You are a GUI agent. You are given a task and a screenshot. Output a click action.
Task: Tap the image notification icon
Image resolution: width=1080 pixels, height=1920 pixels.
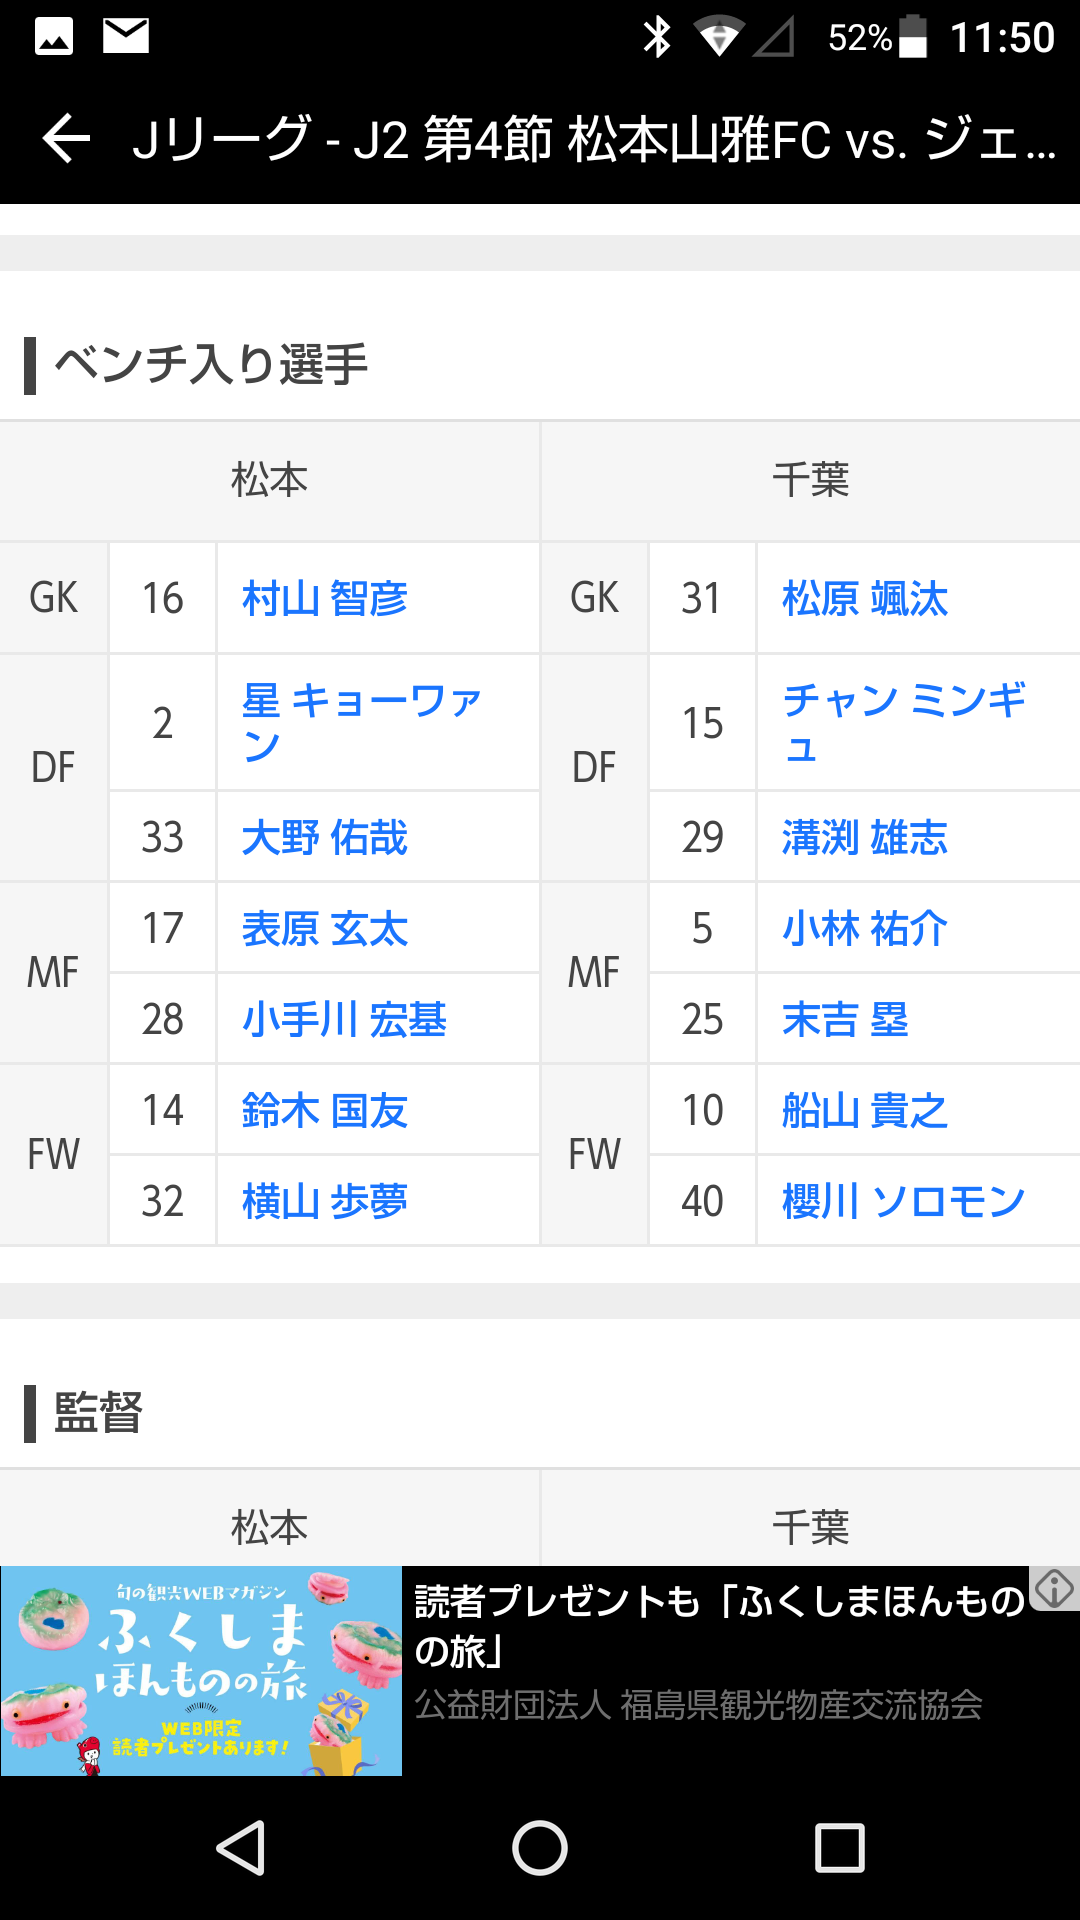click(x=54, y=37)
